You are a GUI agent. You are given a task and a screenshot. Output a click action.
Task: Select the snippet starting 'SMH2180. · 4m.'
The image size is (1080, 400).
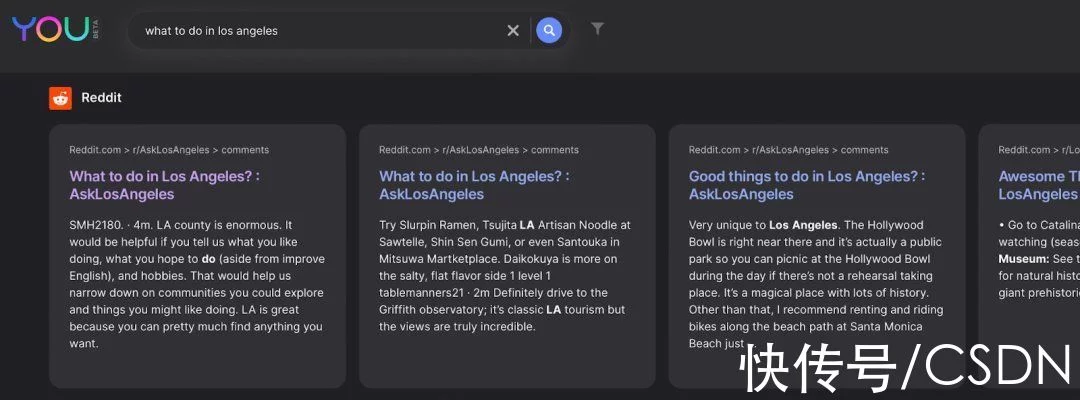(197, 284)
